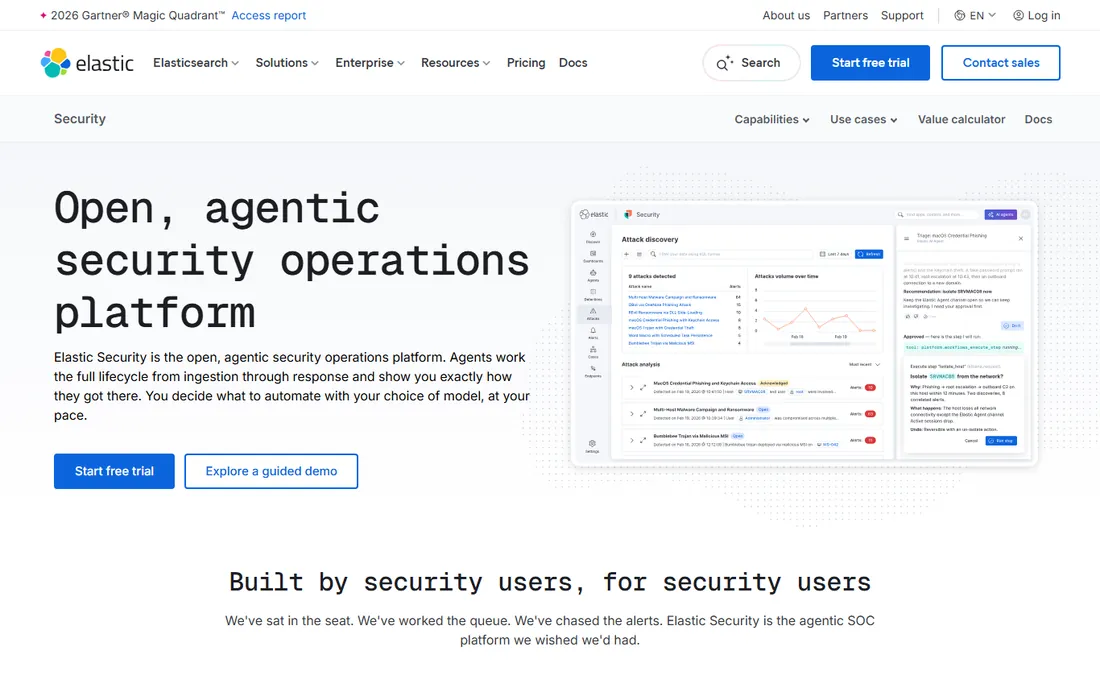Click the heading "Open, agentic security operations platform"
The height and width of the screenshot is (688, 1100).
point(292,260)
